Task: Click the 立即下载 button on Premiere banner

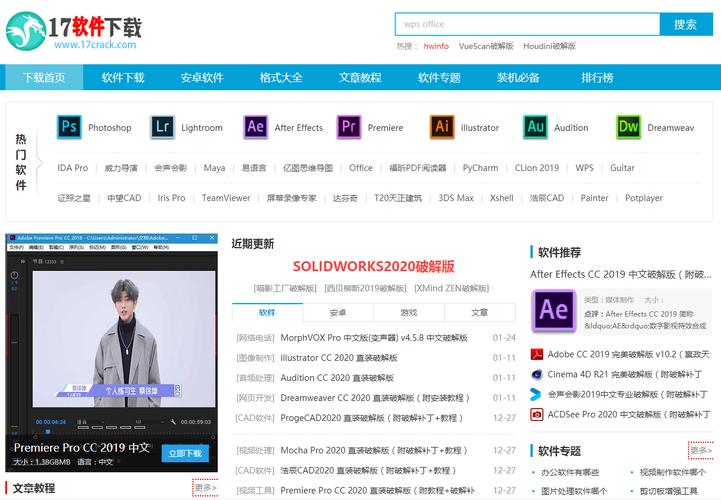Action: point(185,454)
